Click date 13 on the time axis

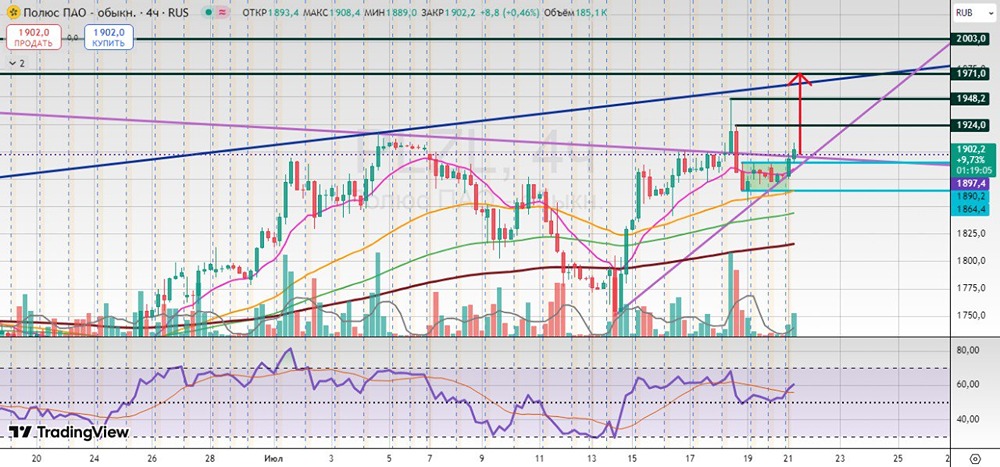pyautogui.click(x=592, y=458)
